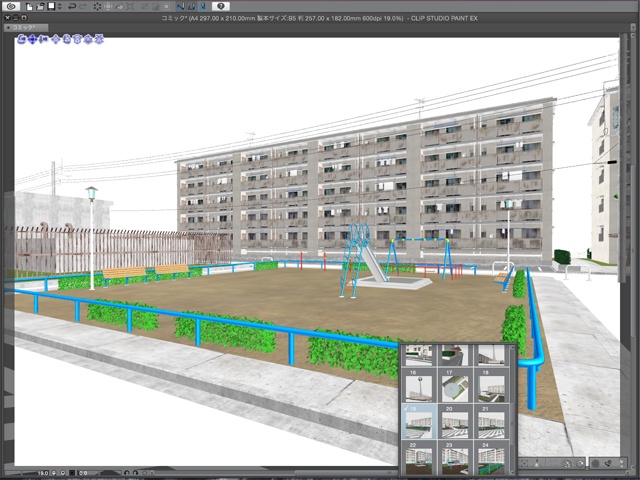Expand the object launcher small arrows
This screenshot has width=640, height=480.
[621, 463]
